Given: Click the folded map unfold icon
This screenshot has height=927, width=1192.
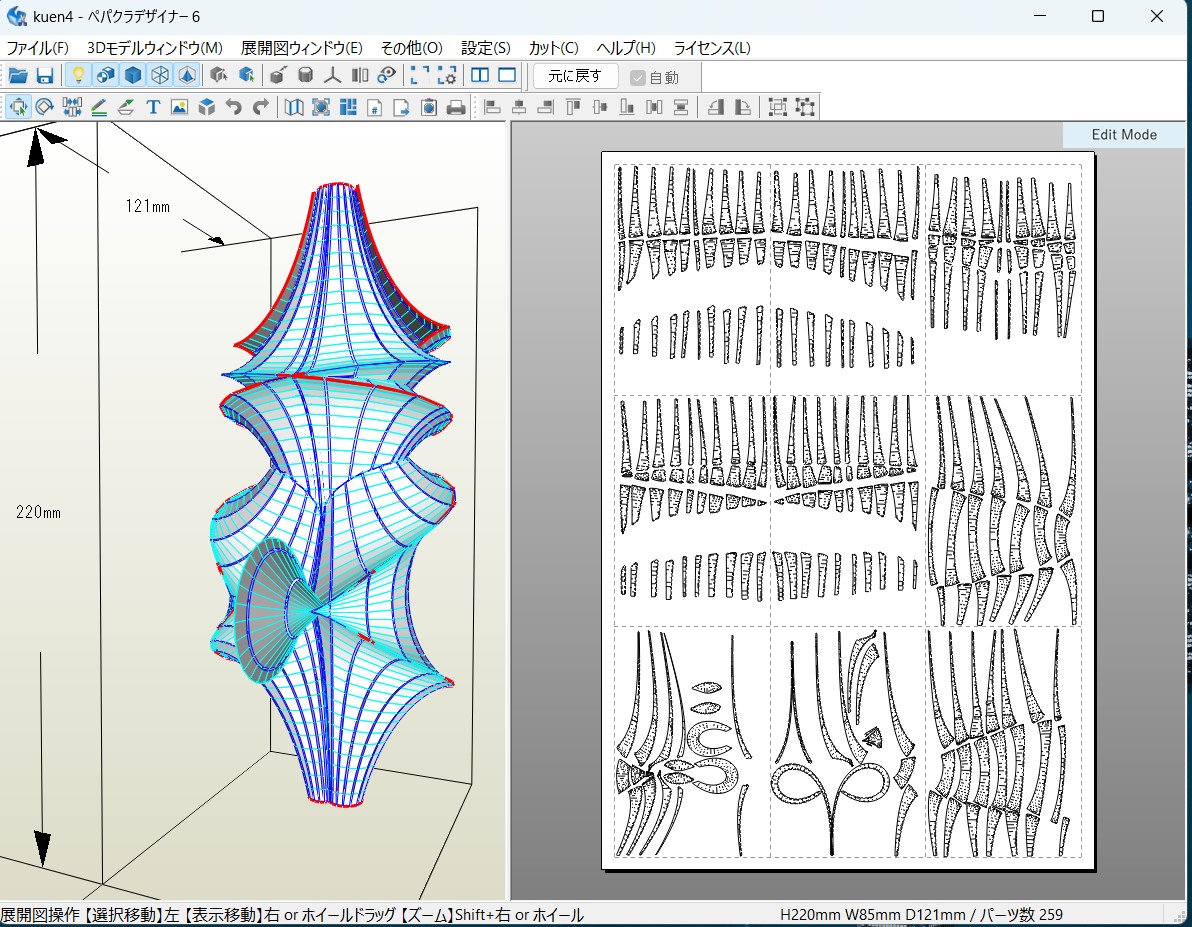Looking at the screenshot, I should tap(293, 107).
